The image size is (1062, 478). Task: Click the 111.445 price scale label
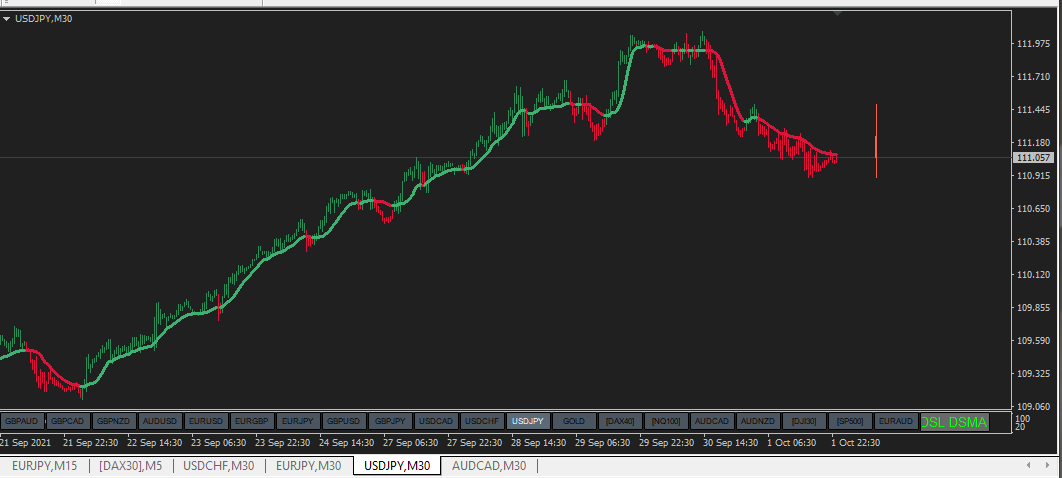click(1034, 110)
